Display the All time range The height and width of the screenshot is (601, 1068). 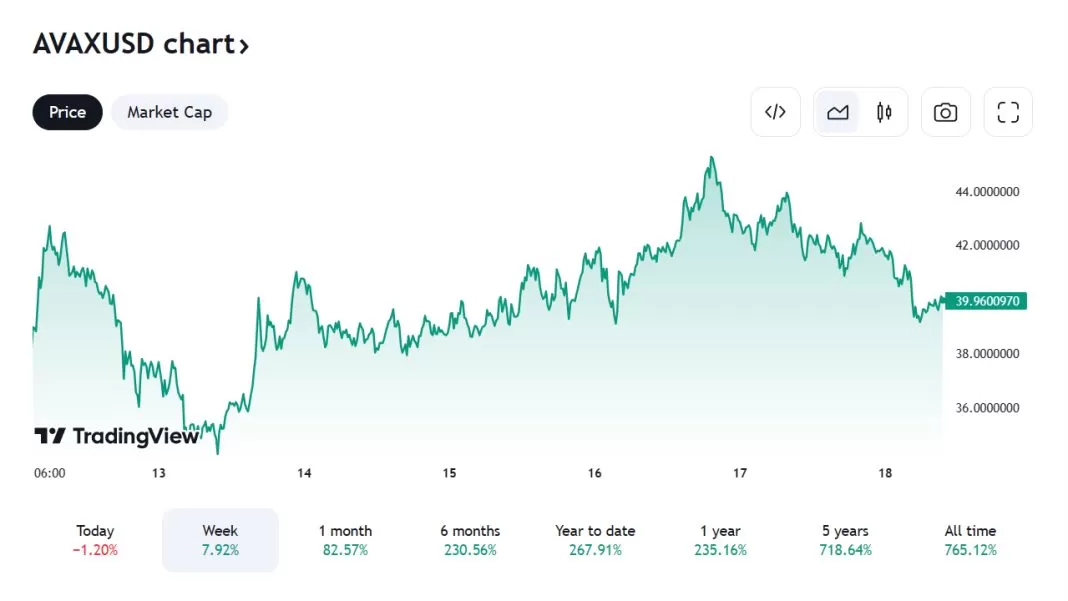pos(970,540)
